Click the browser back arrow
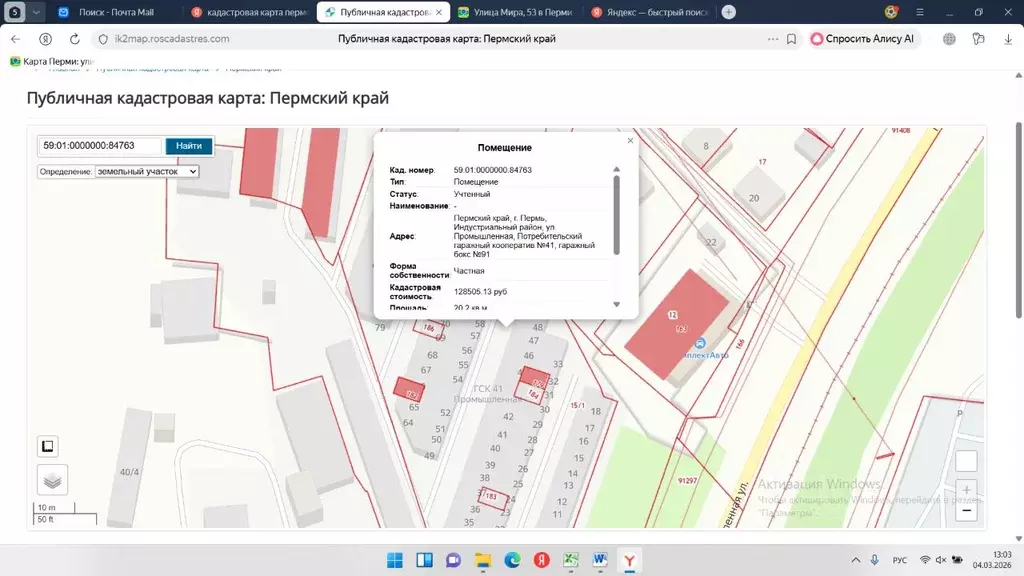 pyautogui.click(x=16, y=39)
